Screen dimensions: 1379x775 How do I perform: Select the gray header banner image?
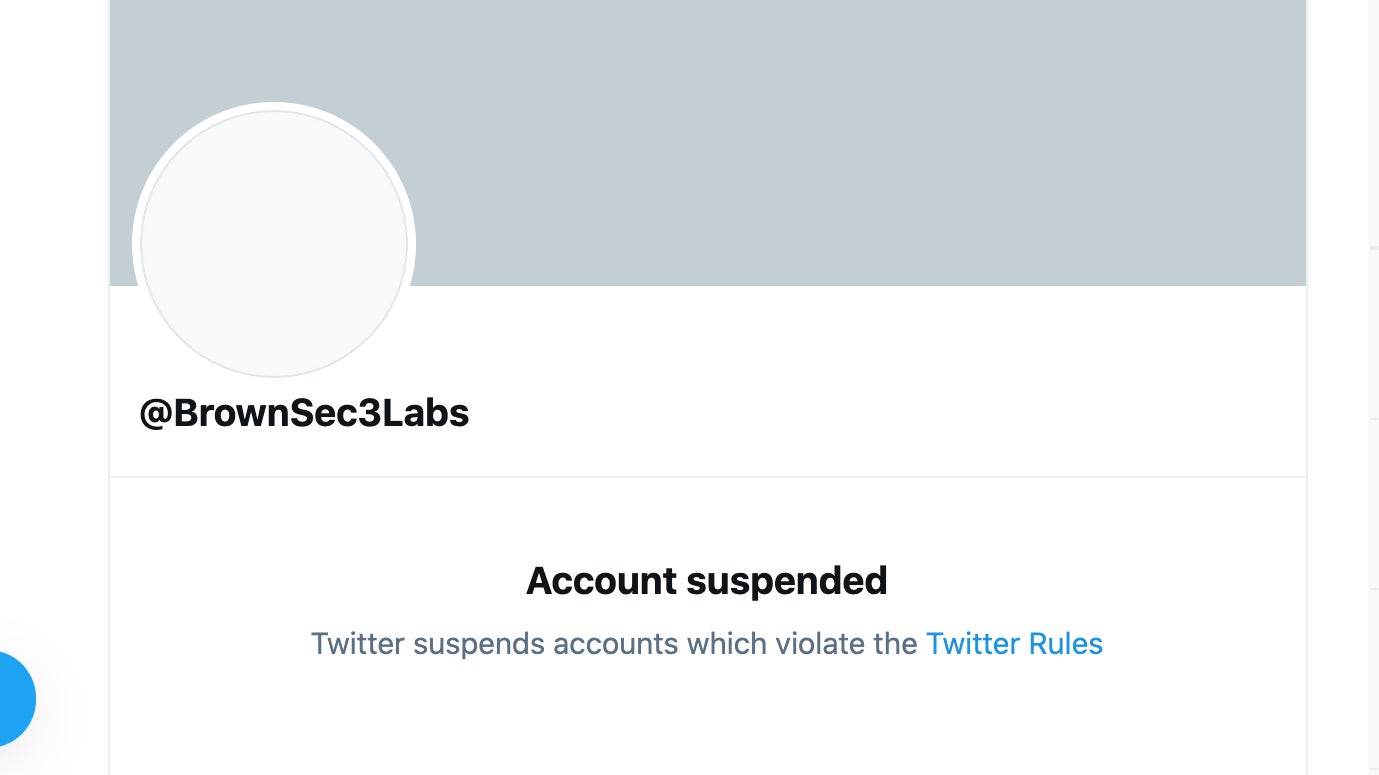(800, 140)
